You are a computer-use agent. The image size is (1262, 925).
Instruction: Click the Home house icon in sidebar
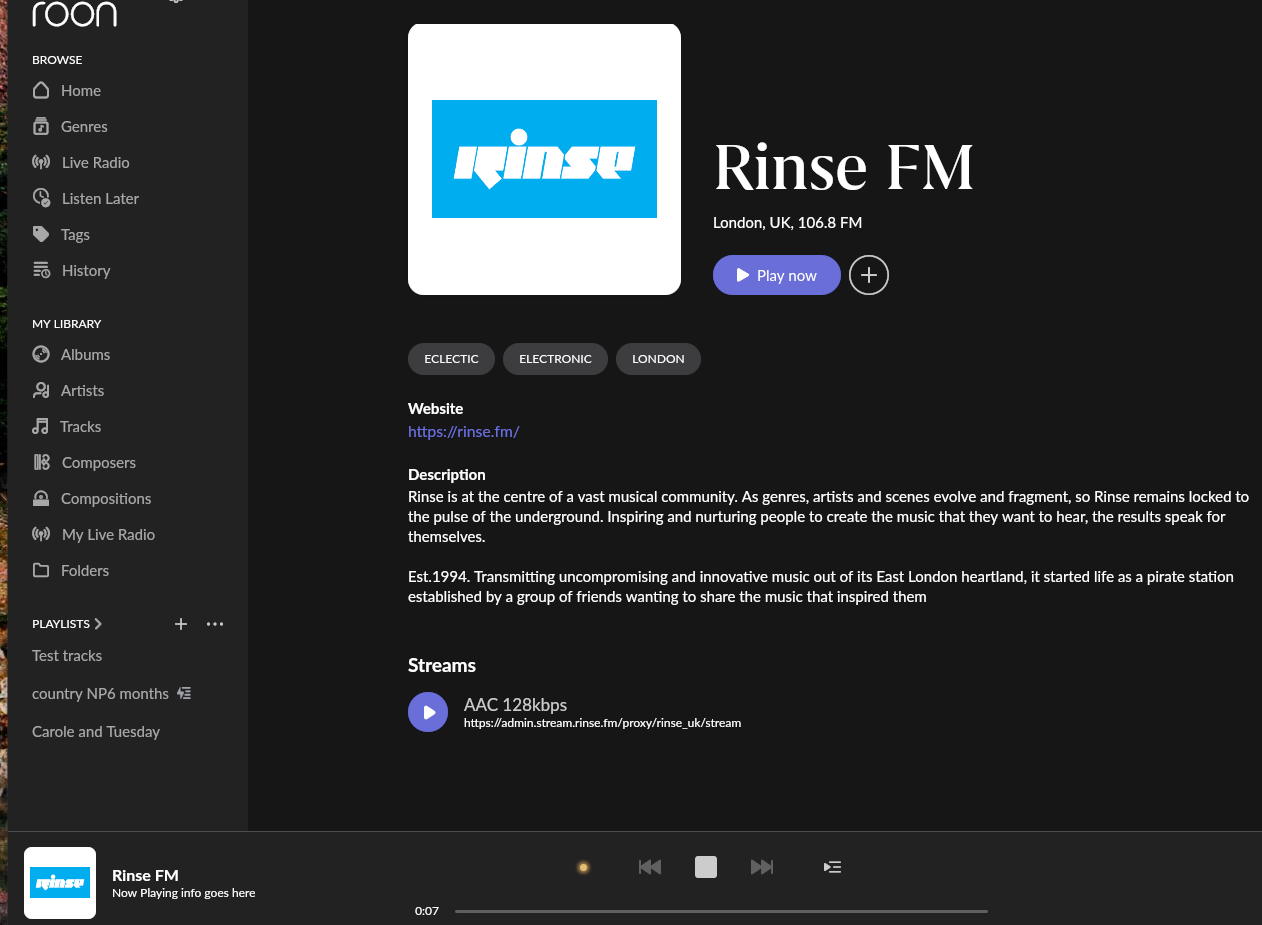pyautogui.click(x=41, y=90)
